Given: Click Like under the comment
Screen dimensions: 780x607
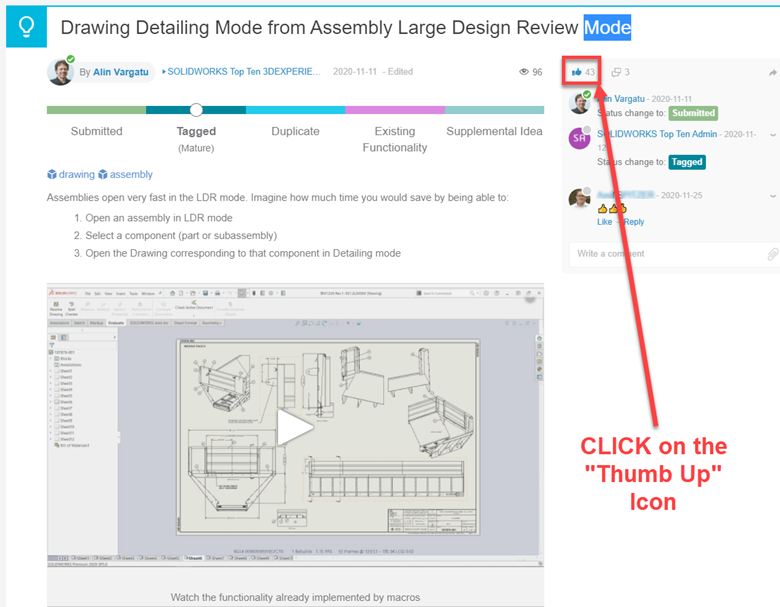Looking at the screenshot, I should tap(604, 222).
